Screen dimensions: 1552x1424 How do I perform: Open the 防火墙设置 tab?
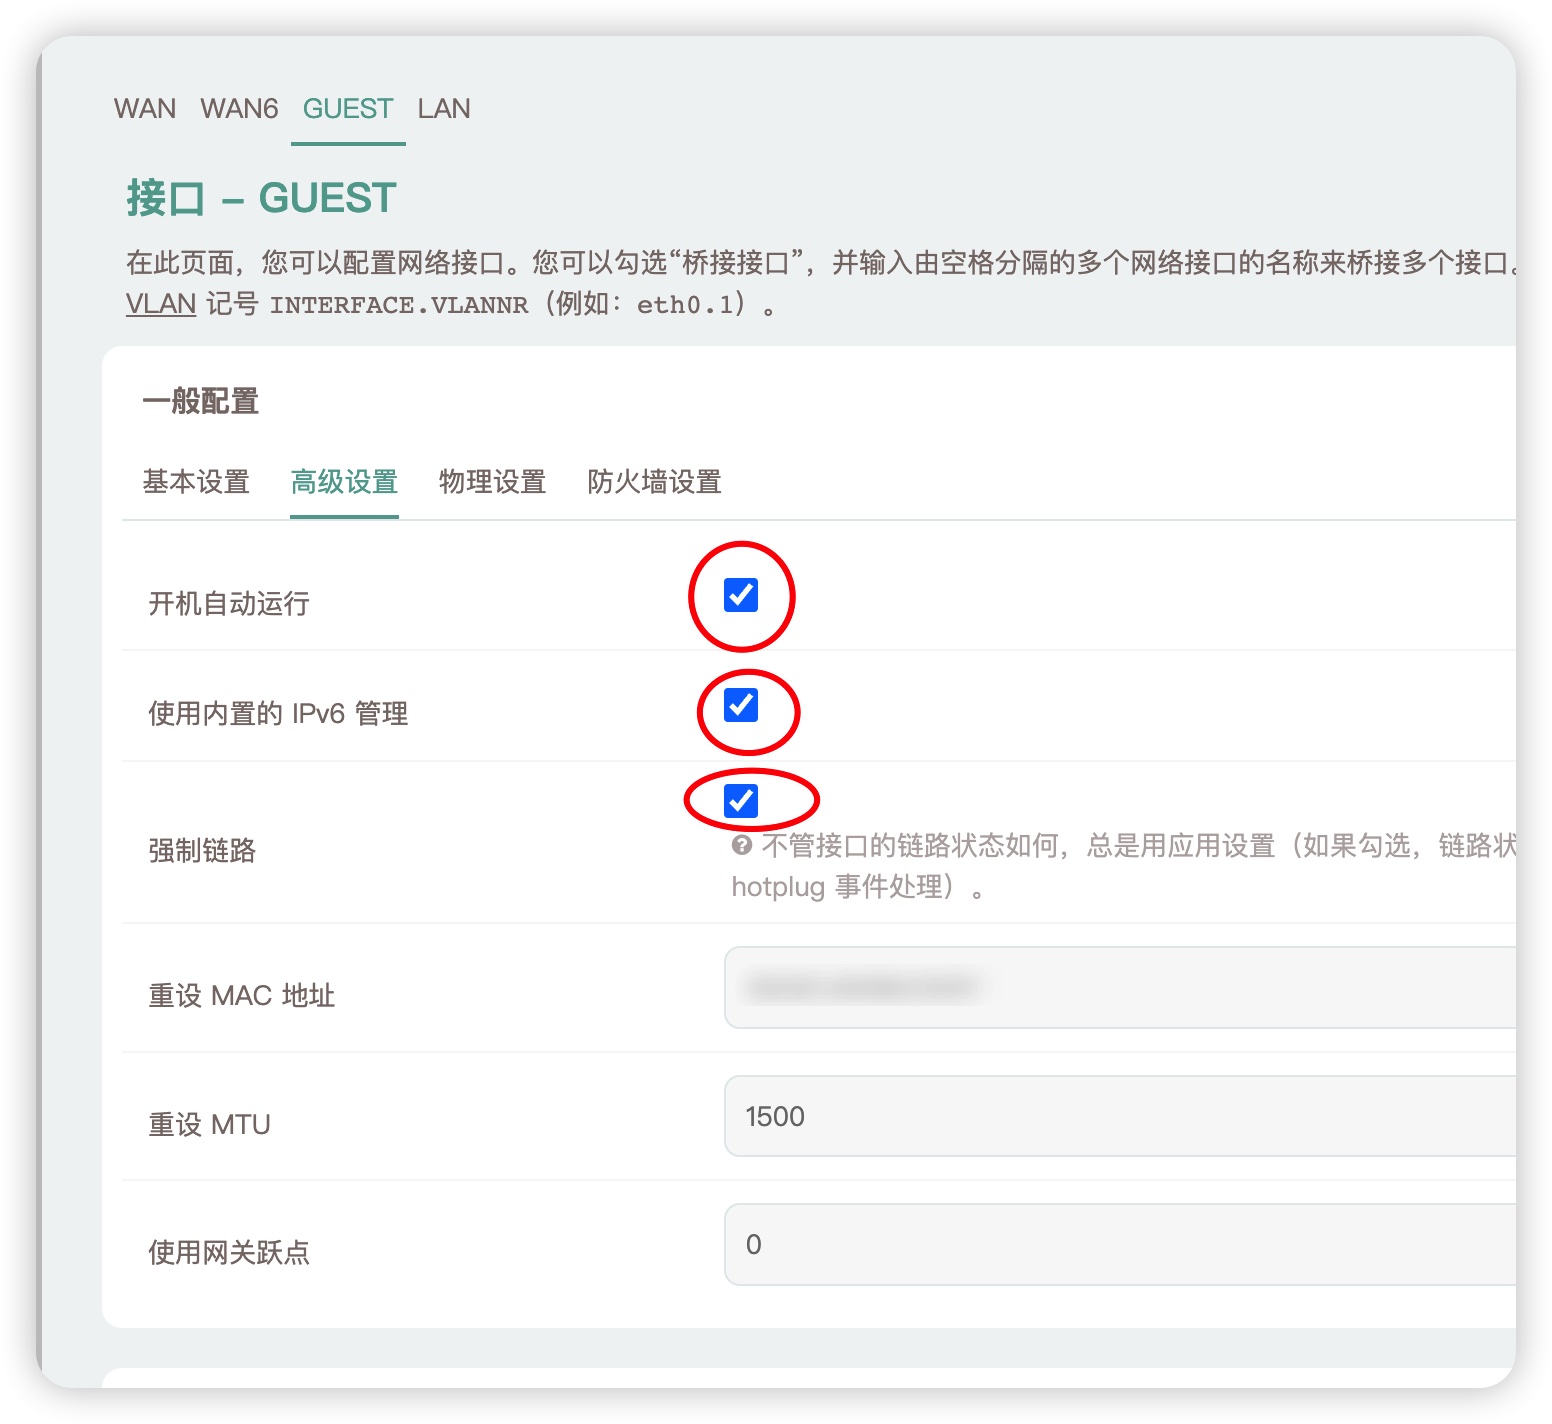tap(654, 482)
